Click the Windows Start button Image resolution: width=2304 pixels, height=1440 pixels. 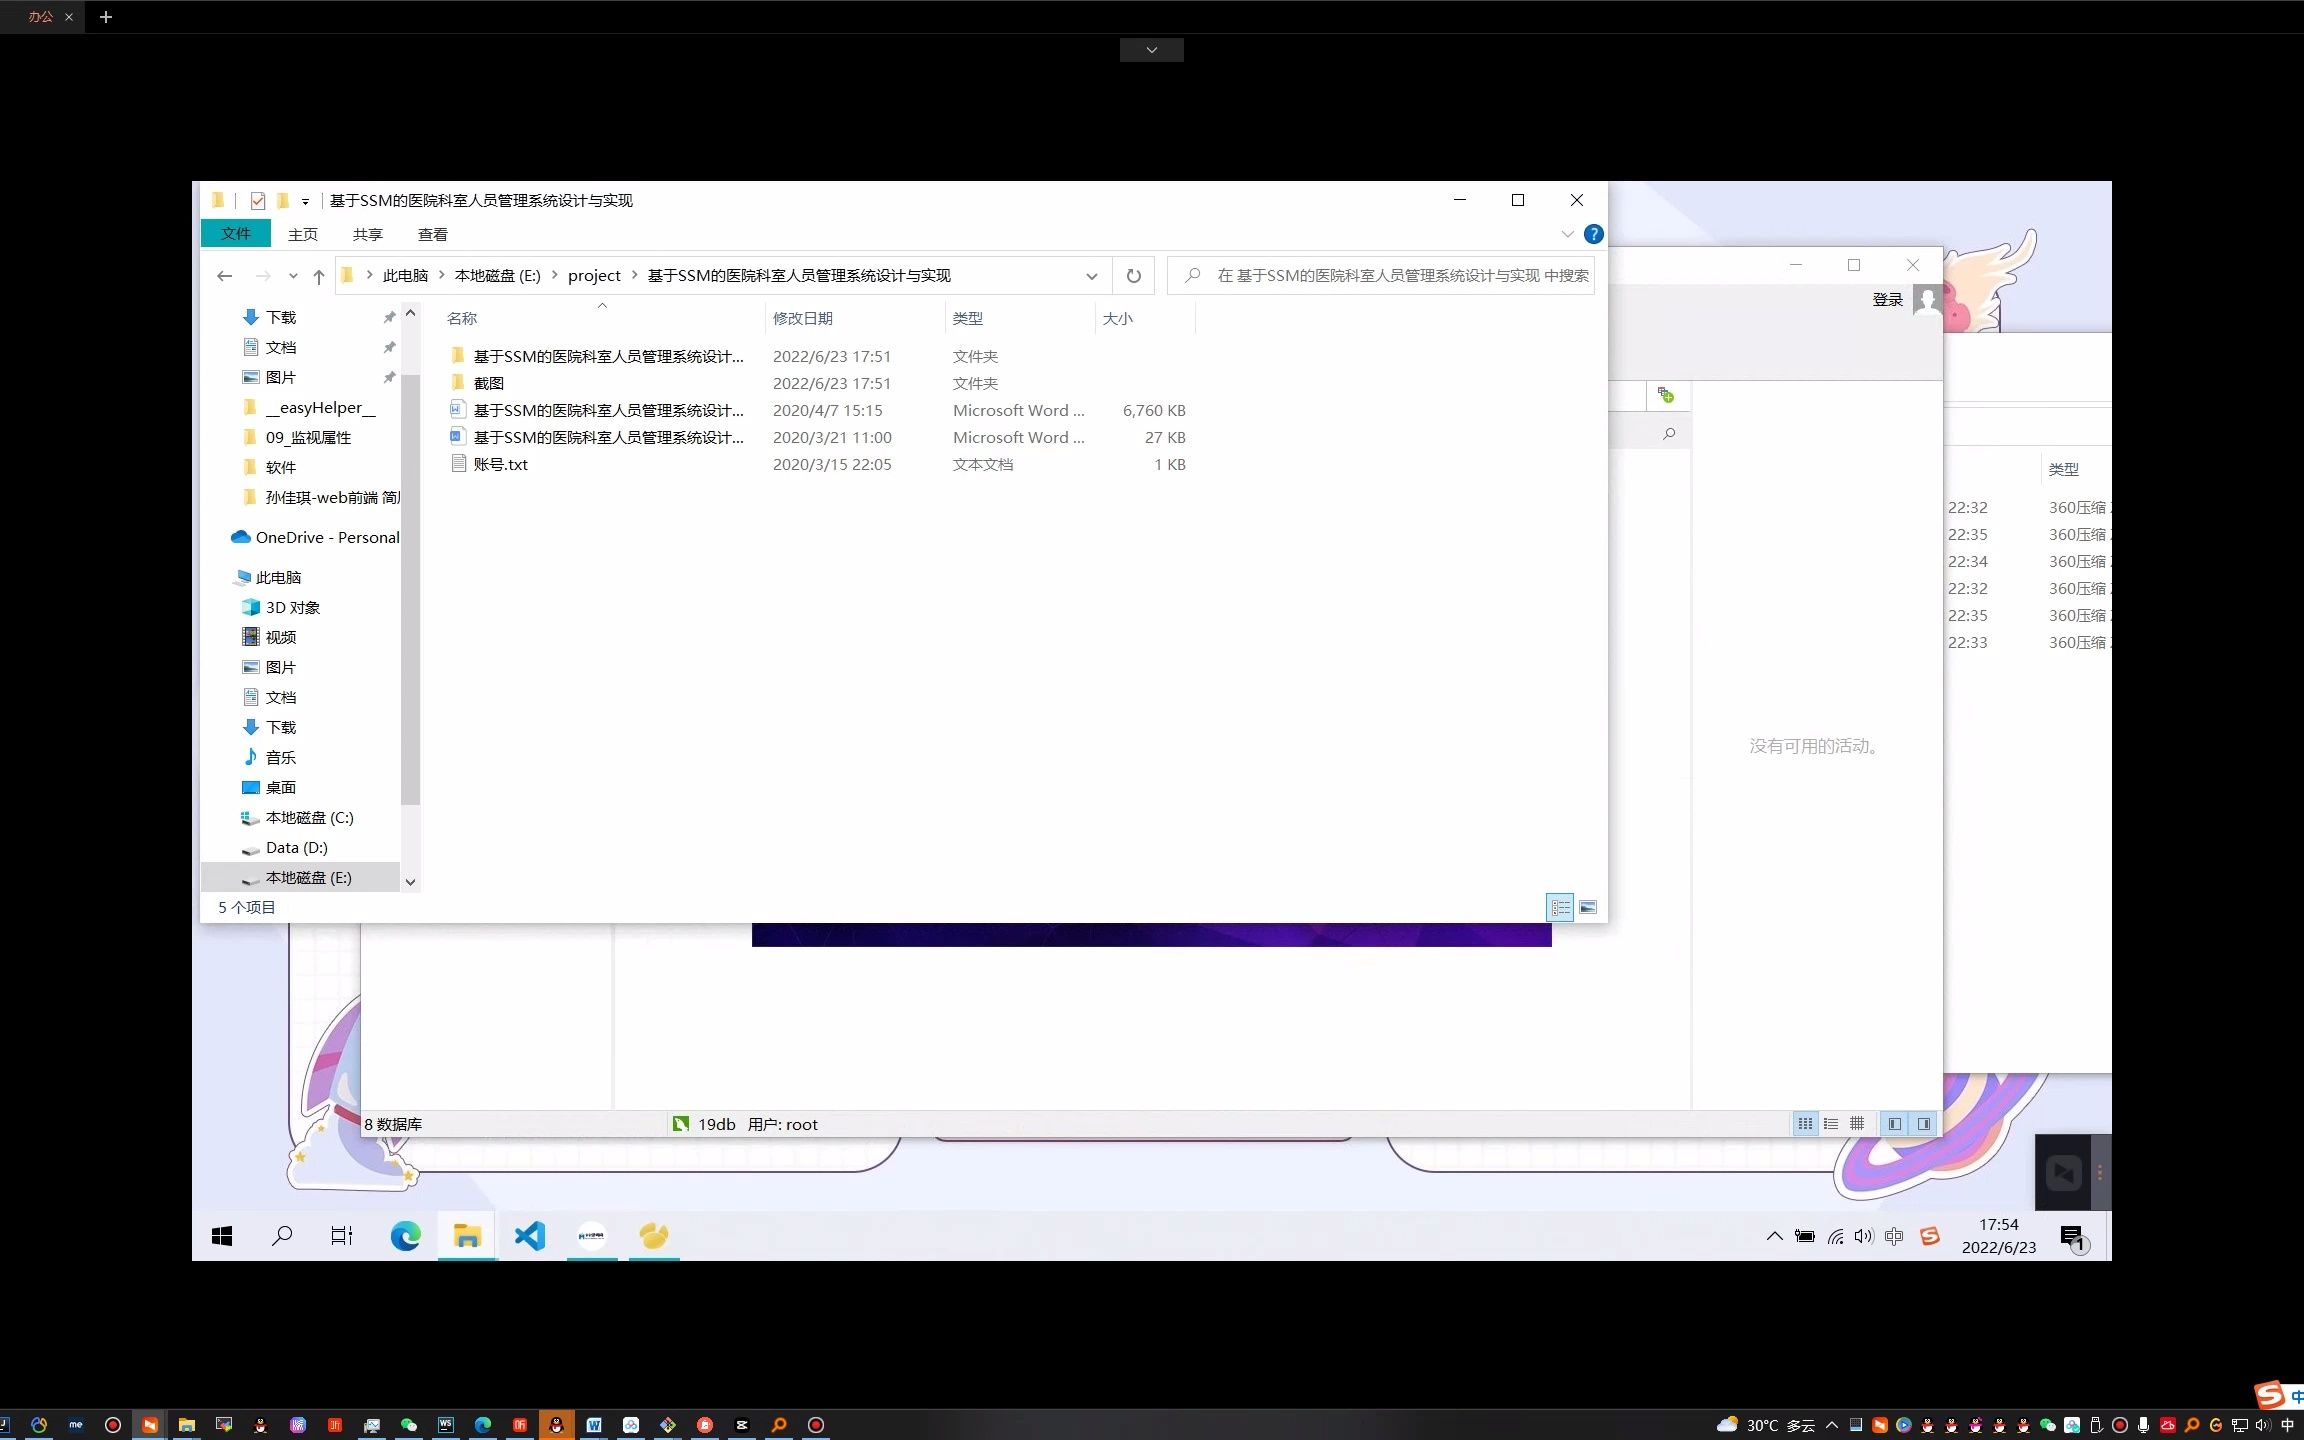222,1236
